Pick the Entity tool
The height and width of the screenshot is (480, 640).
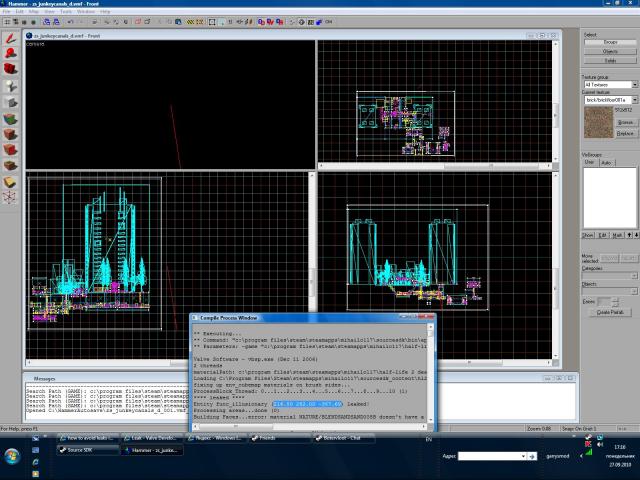click(x=11, y=86)
